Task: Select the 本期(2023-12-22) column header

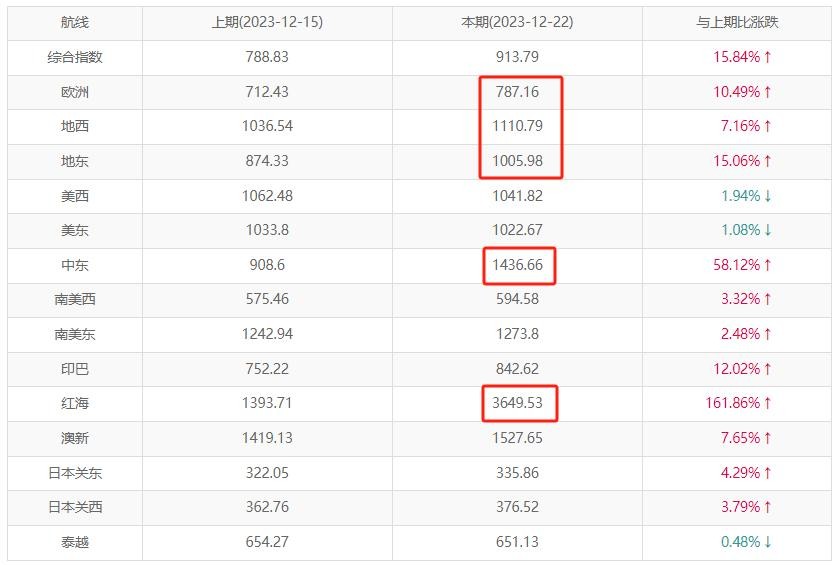Action: (x=517, y=22)
